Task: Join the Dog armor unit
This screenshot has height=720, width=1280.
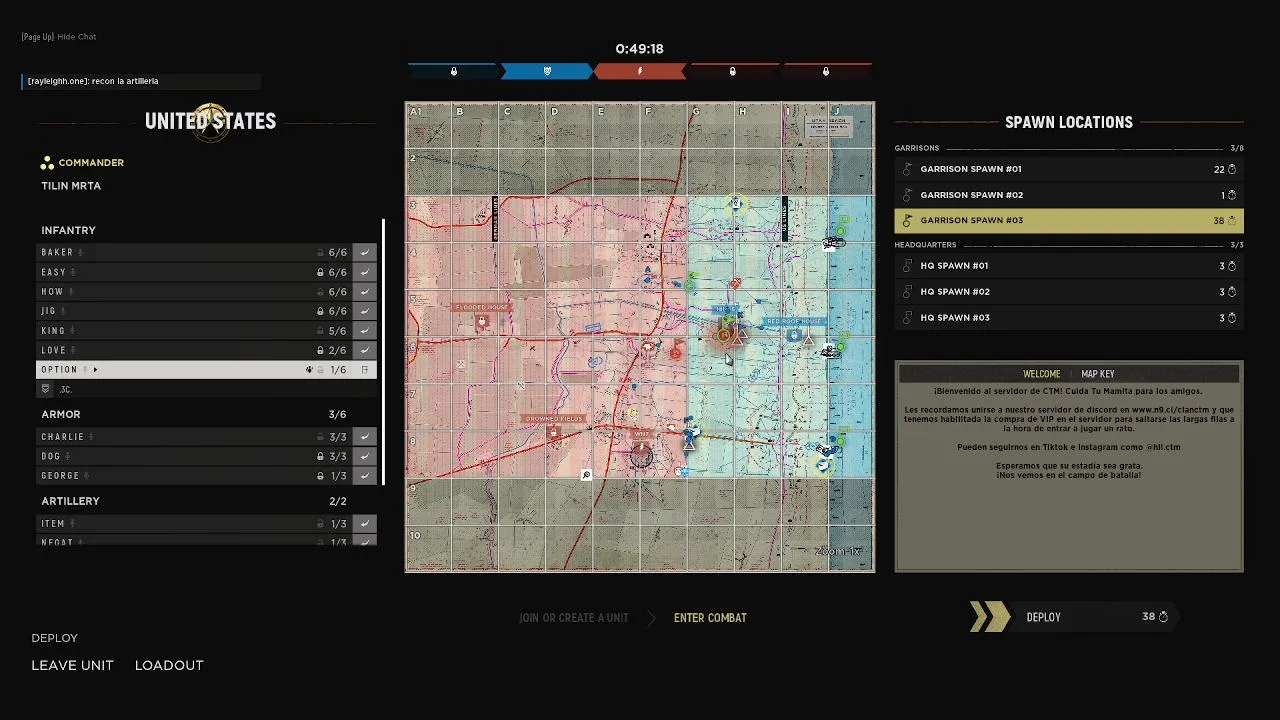Action: [x=365, y=456]
